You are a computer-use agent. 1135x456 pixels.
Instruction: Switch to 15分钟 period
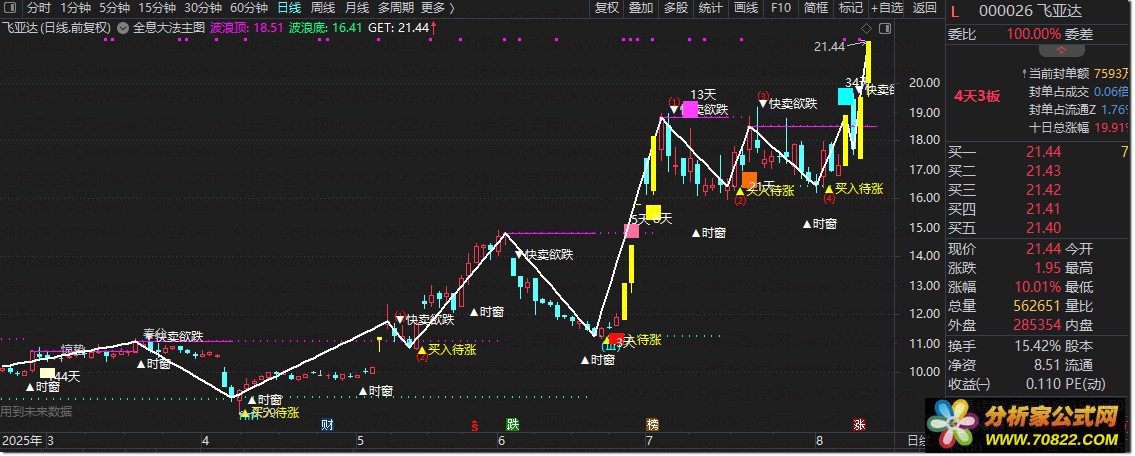(157, 8)
